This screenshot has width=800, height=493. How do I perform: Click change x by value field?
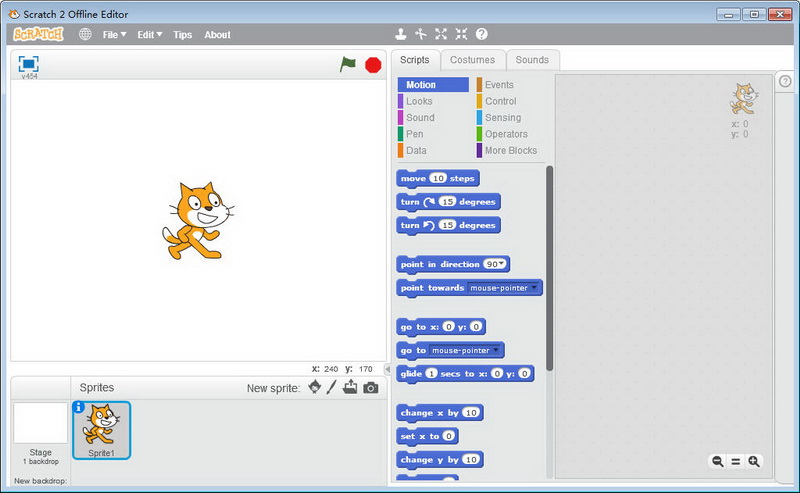click(471, 412)
